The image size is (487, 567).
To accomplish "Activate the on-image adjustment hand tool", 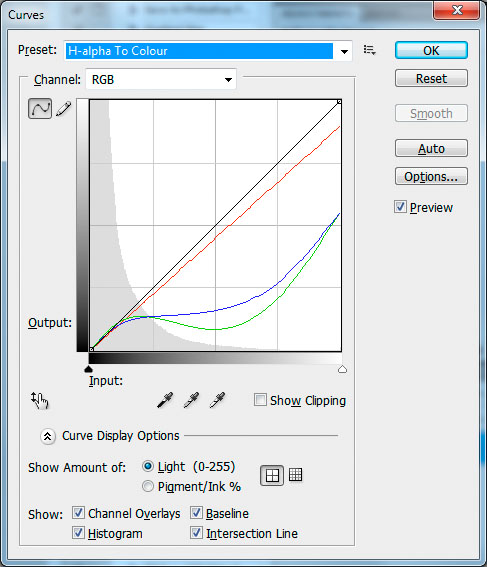I will pos(39,400).
